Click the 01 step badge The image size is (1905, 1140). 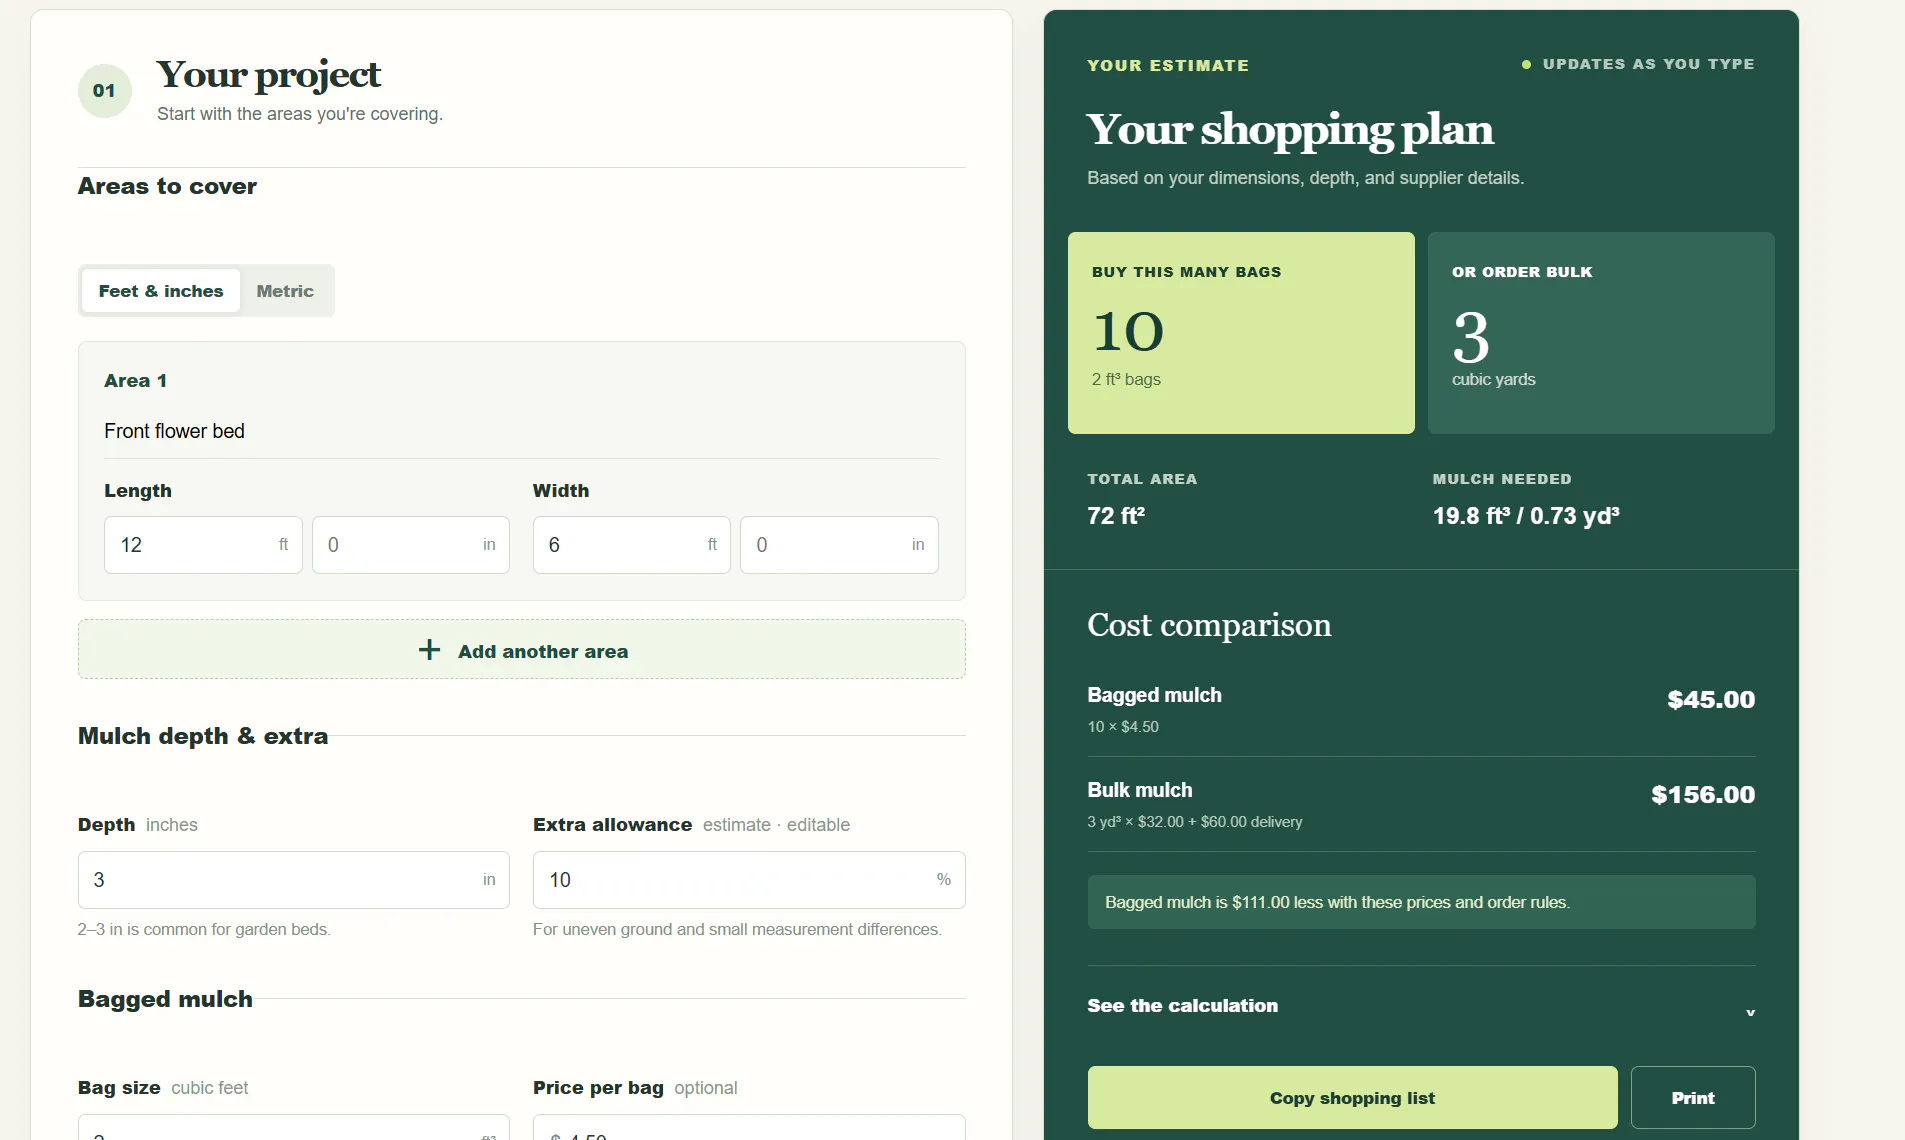(x=105, y=91)
